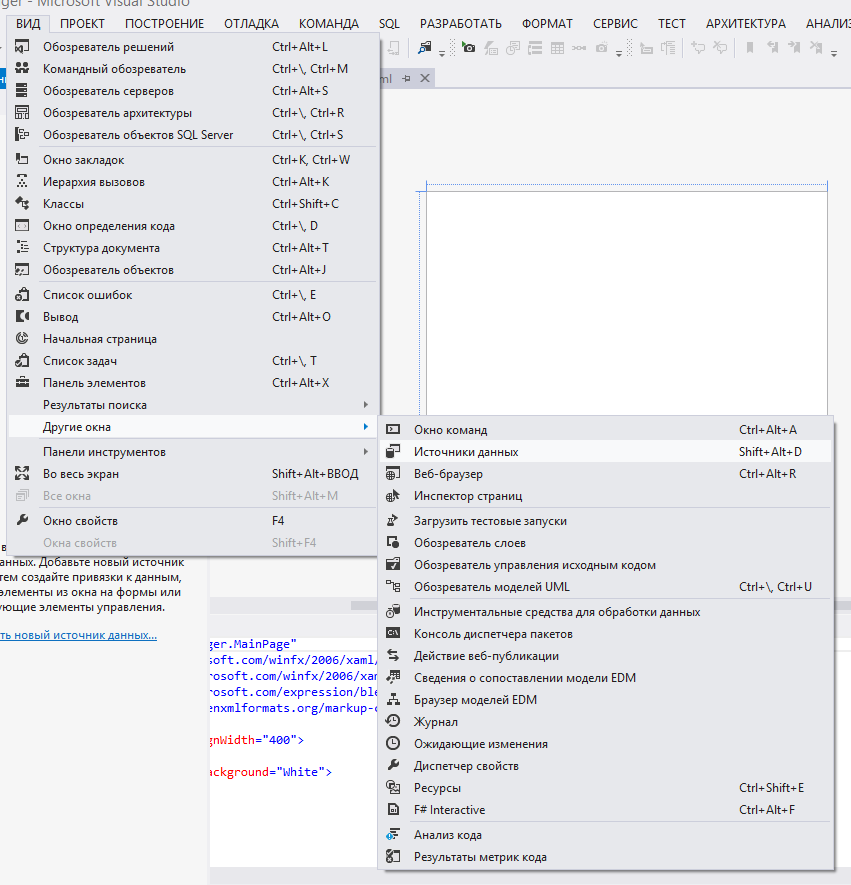Click the Начальная страница icon
Image resolution: width=851 pixels, height=885 pixels.
pos(22,339)
